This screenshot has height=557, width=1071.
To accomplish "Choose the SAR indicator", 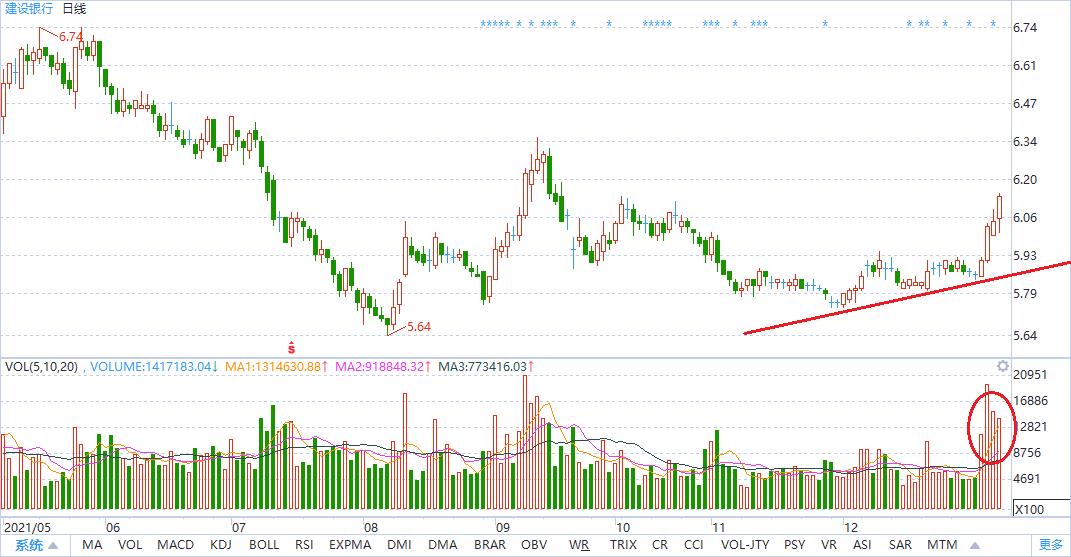I will pyautogui.click(x=900, y=545).
